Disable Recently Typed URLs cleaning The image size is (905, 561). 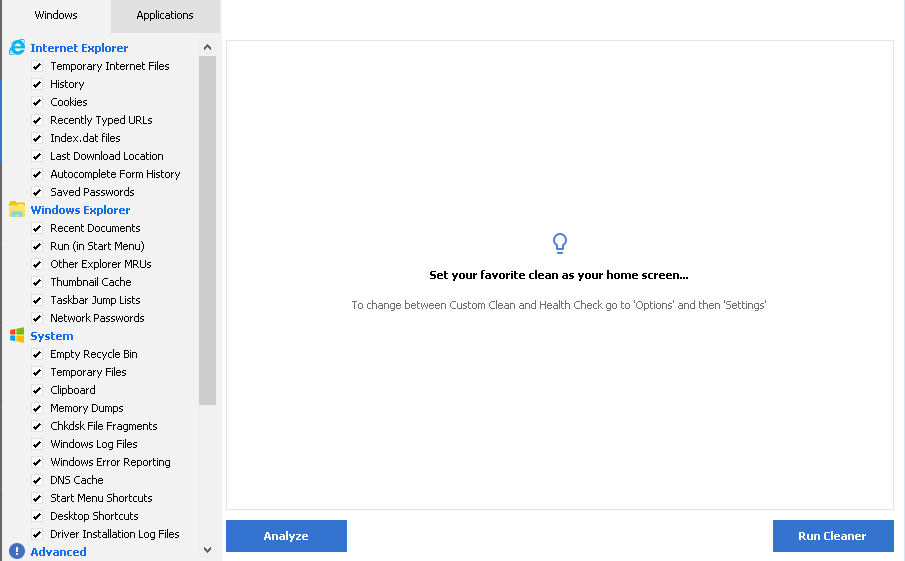[37, 120]
